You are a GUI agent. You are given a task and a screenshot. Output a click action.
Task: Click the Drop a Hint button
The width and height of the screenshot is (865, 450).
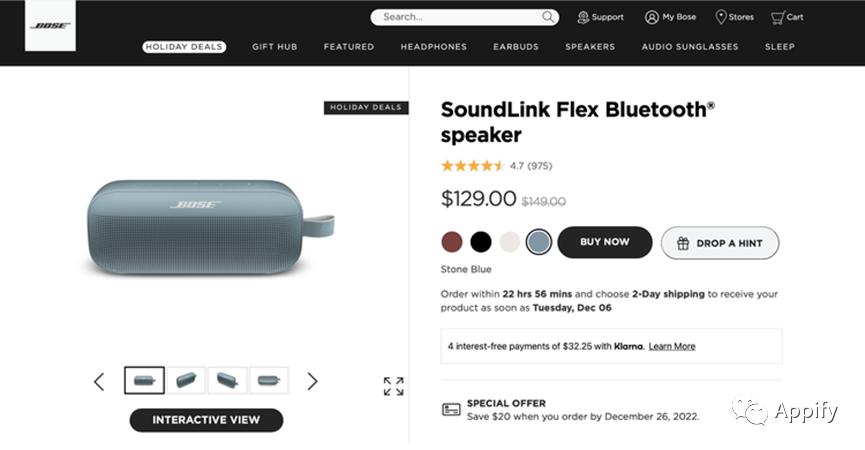coord(719,243)
